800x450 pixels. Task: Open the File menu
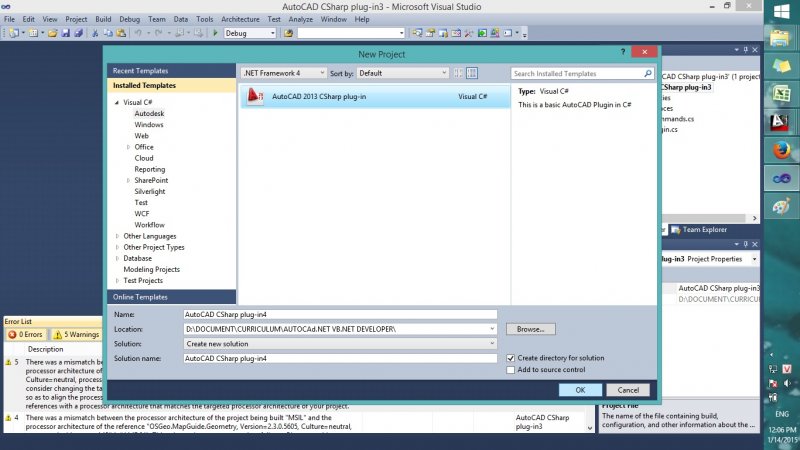pyautogui.click(x=9, y=19)
